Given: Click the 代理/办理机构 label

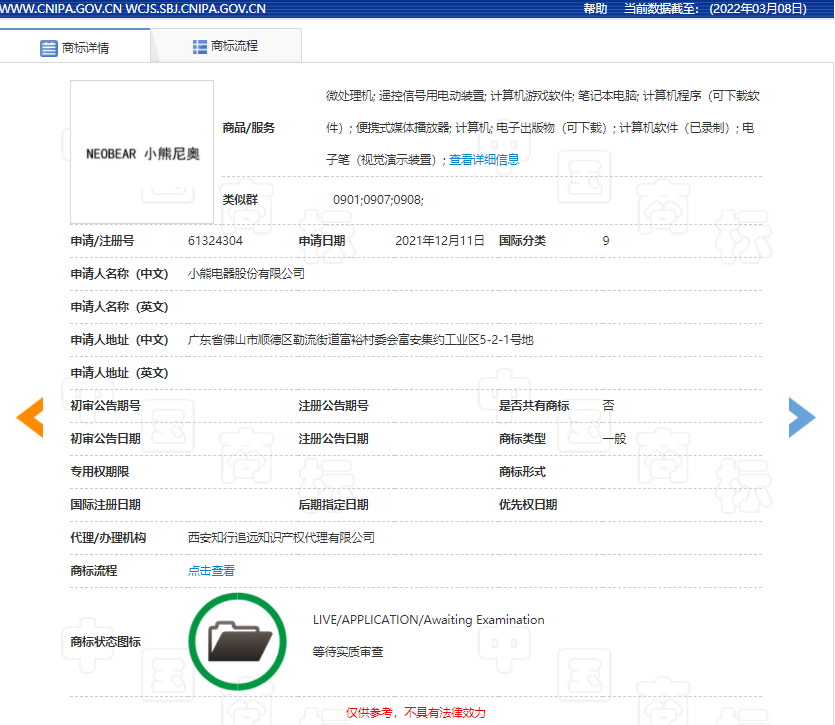Looking at the screenshot, I should click(x=108, y=537).
